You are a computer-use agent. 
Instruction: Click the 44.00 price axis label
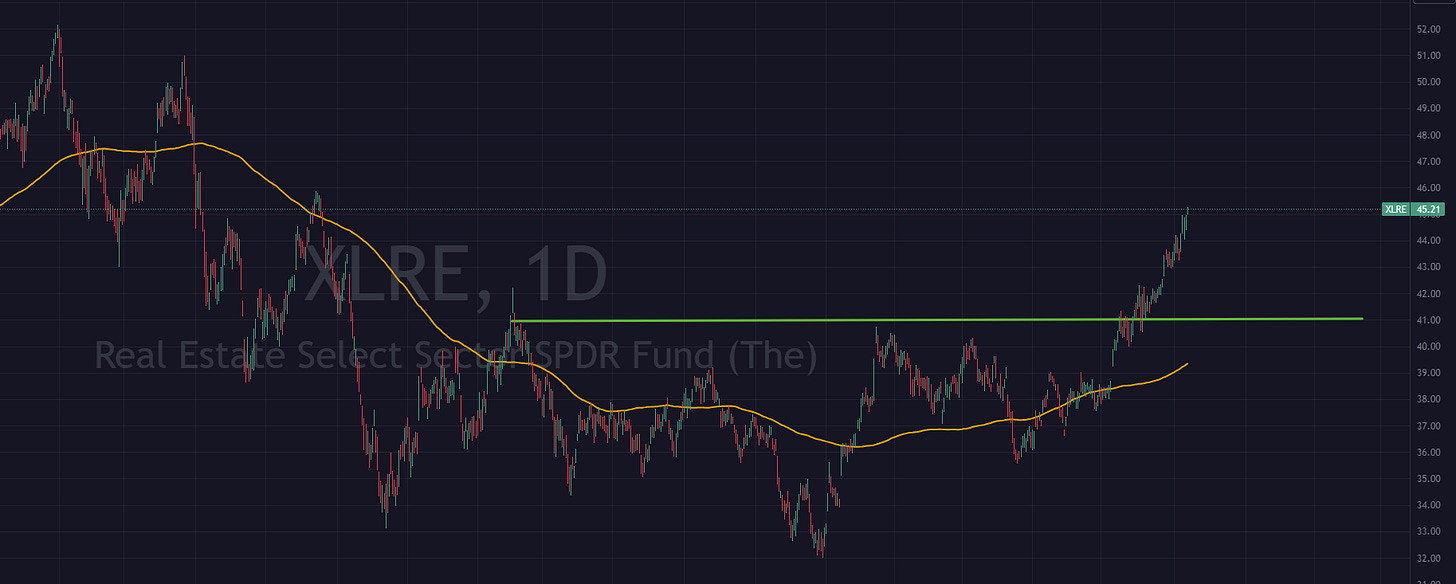click(x=1428, y=241)
